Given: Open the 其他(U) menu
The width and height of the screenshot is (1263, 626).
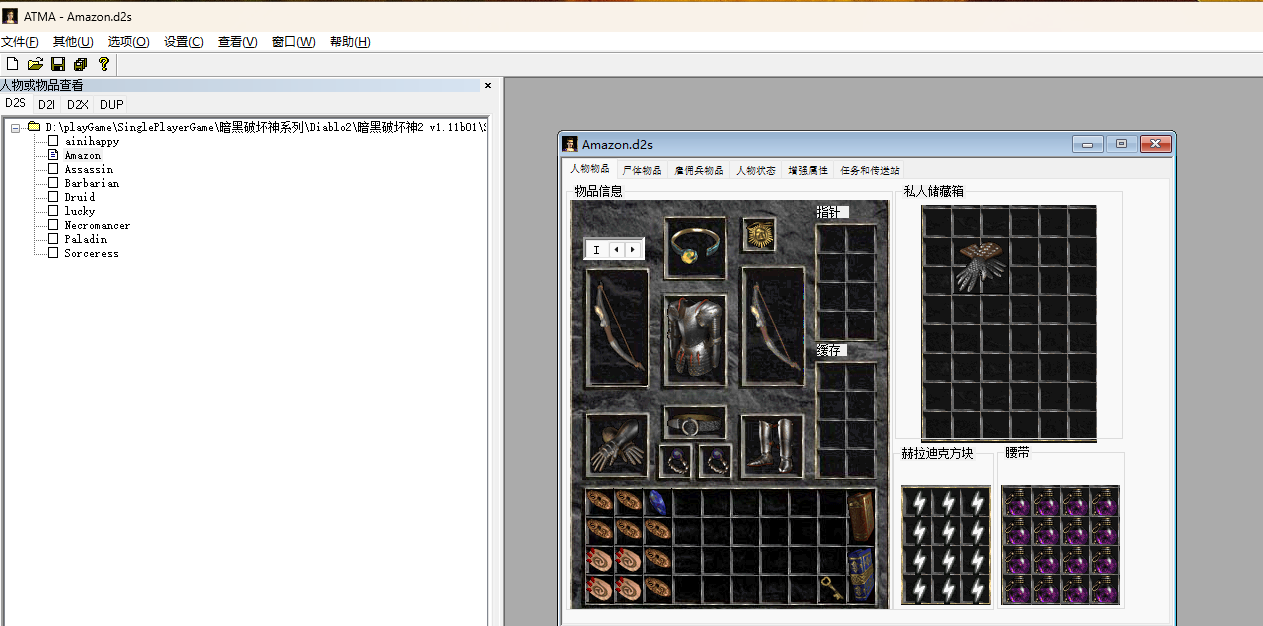Looking at the screenshot, I should click(x=73, y=41).
